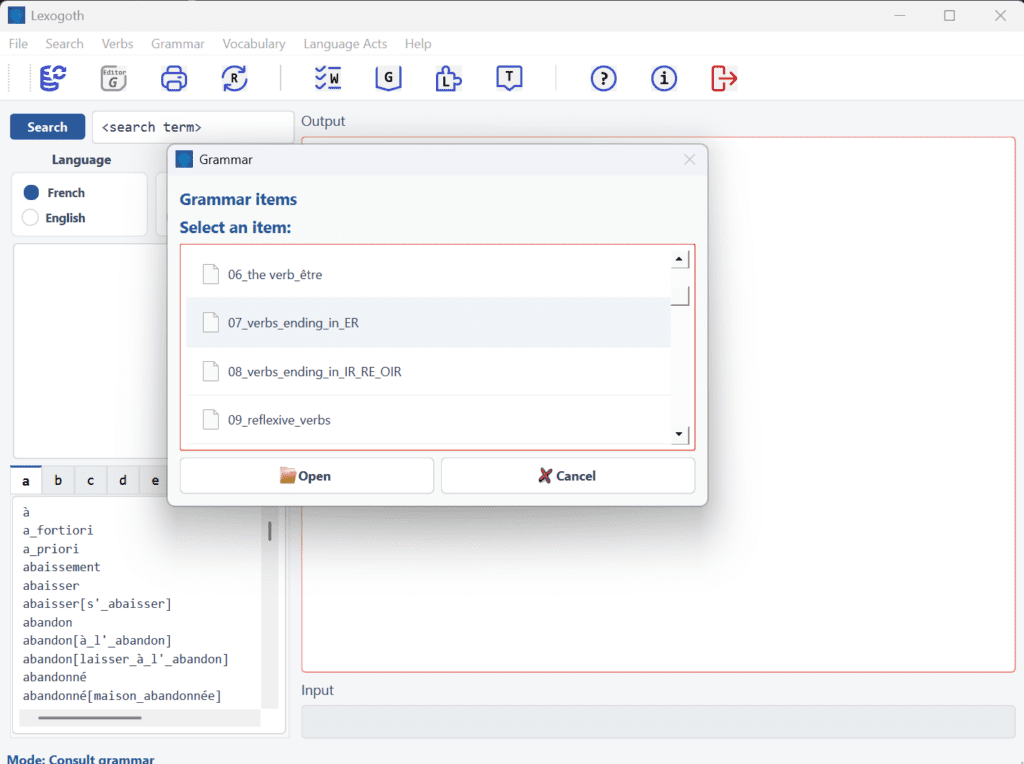Image resolution: width=1024 pixels, height=764 pixels.
Task: Select 'abandon[laisser_à_l'_abandon]' in the list
Action: 126,659
